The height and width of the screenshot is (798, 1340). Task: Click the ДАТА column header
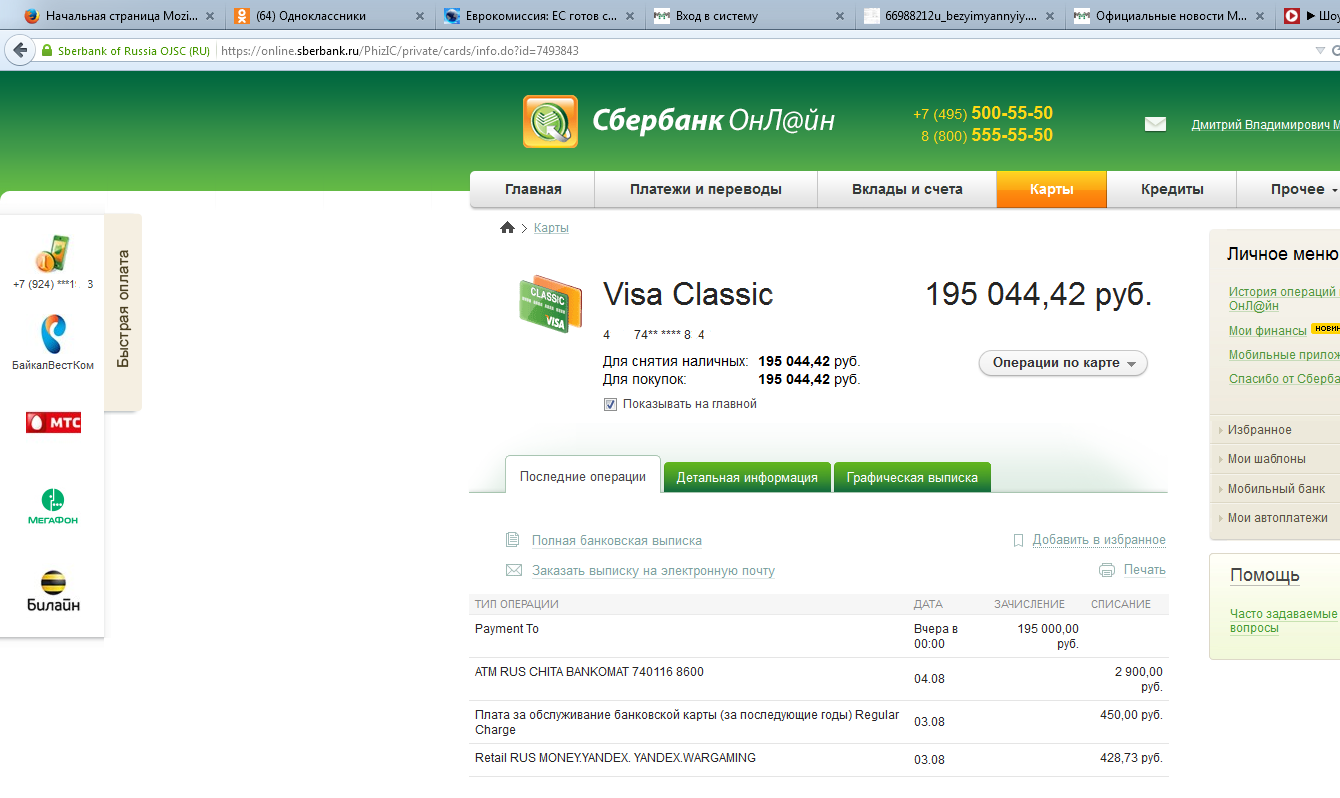point(928,604)
